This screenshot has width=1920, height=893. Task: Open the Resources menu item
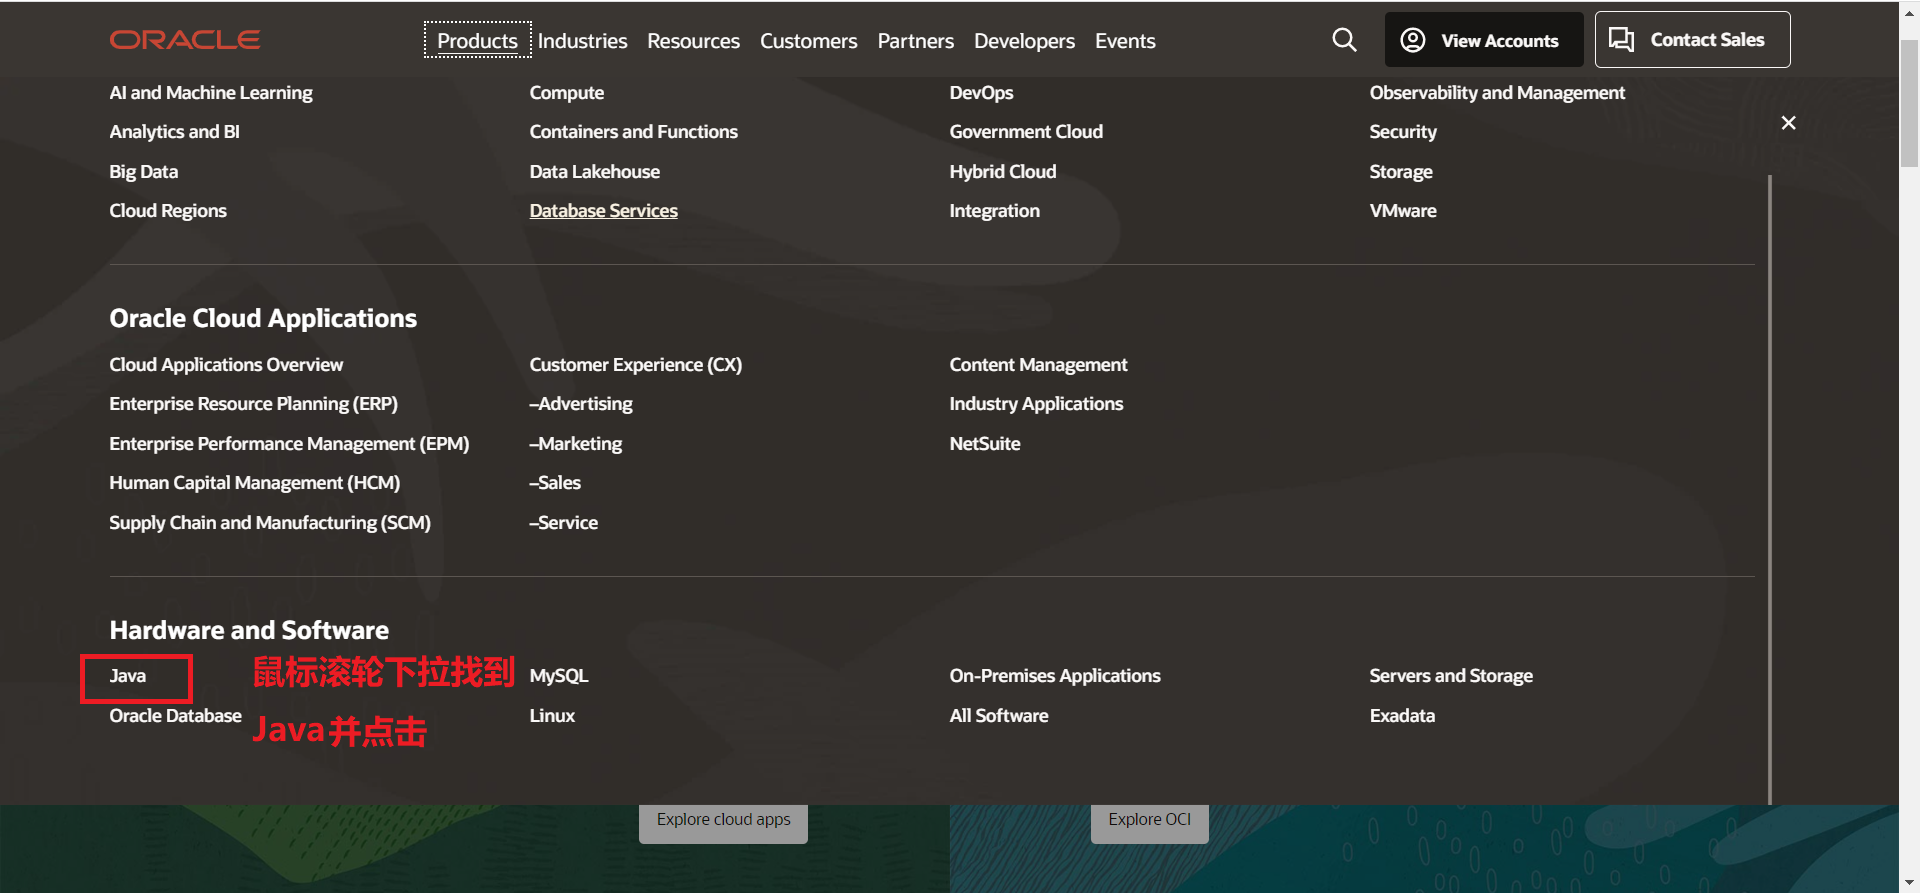pos(693,41)
